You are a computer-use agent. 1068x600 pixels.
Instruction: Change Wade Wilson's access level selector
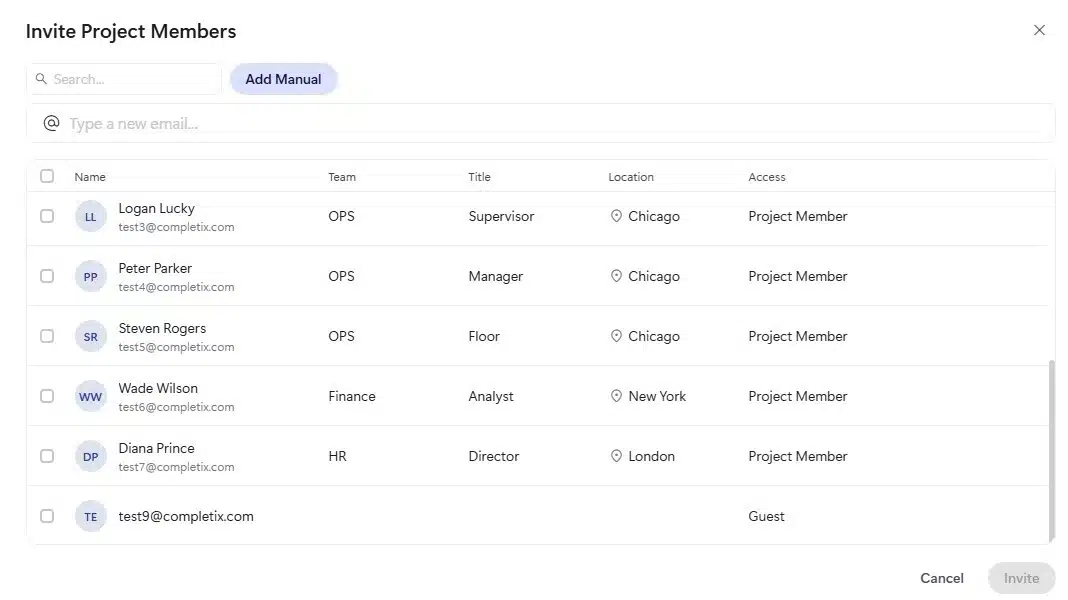point(797,395)
